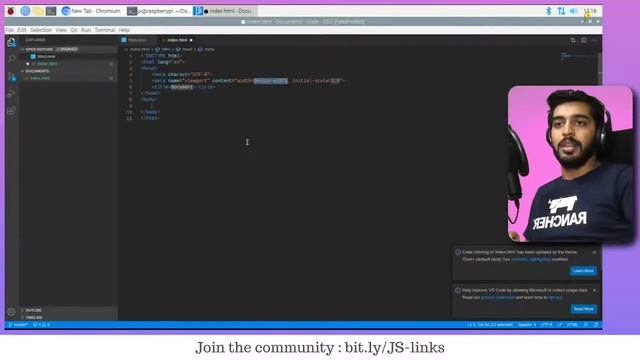Switch to the index.html editor tab

[177, 40]
